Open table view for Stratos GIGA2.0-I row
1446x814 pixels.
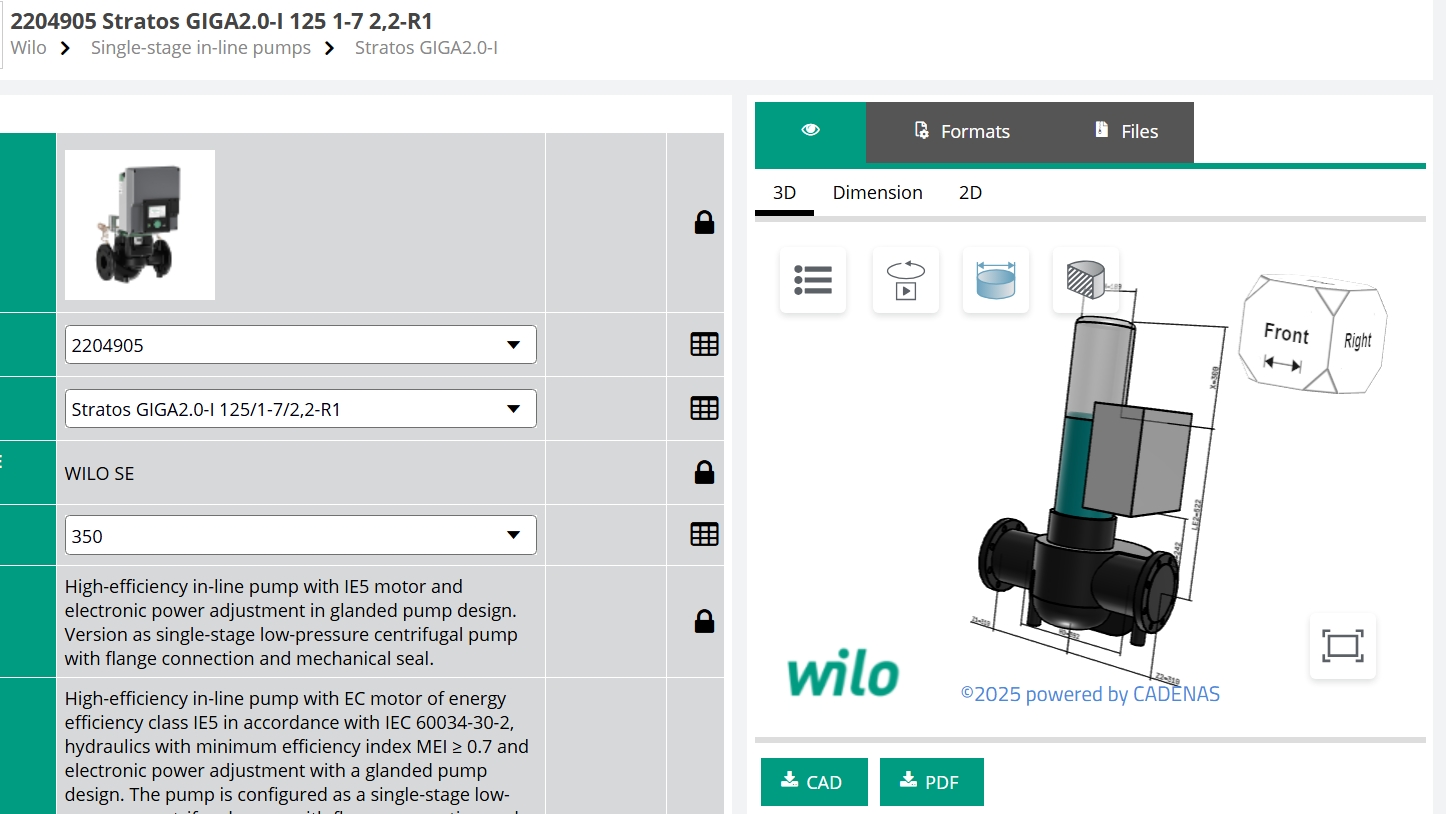[x=704, y=408]
